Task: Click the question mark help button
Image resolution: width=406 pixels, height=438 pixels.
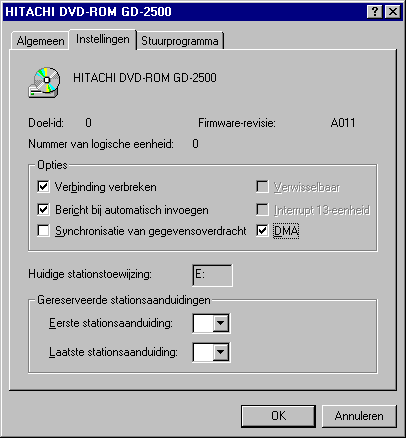Action: [375, 12]
